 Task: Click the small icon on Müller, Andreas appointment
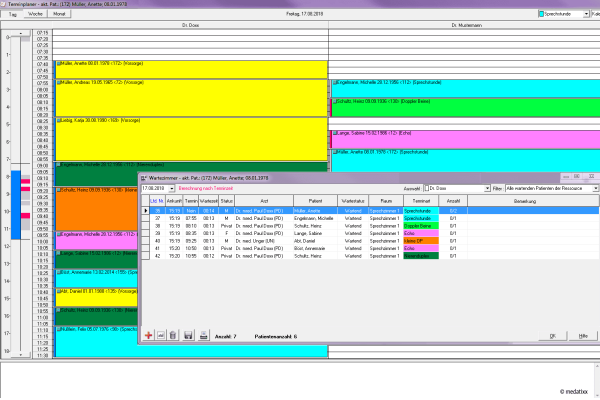tap(59, 82)
